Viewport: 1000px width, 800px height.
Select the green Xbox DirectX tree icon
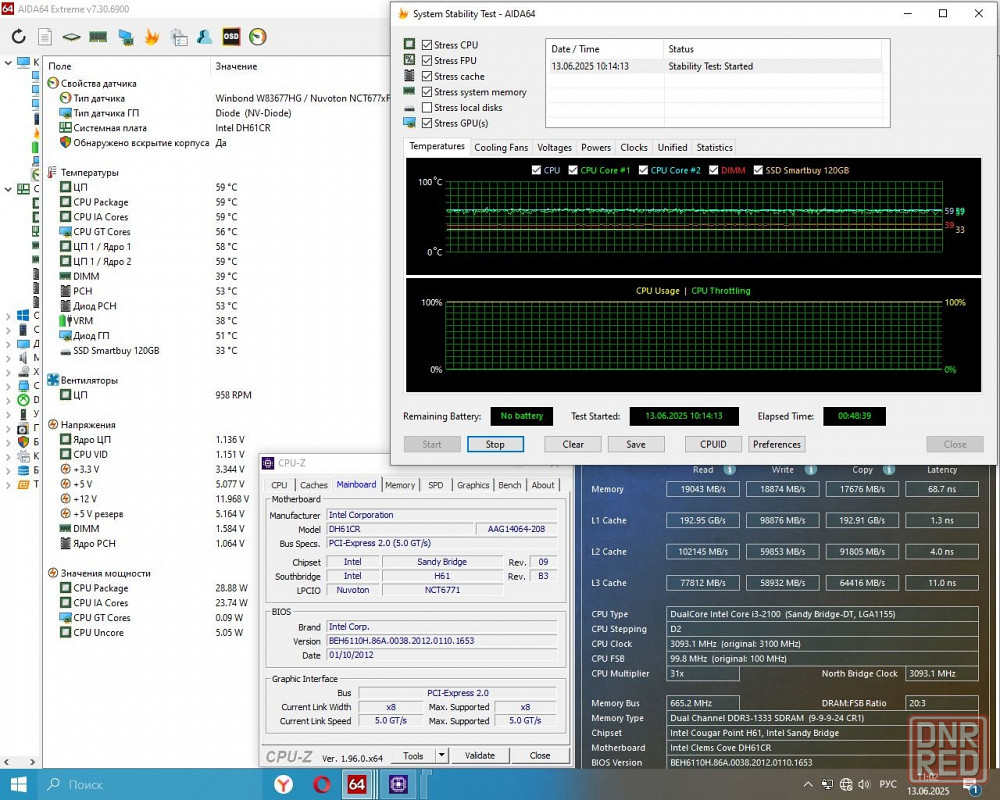[x=23, y=400]
